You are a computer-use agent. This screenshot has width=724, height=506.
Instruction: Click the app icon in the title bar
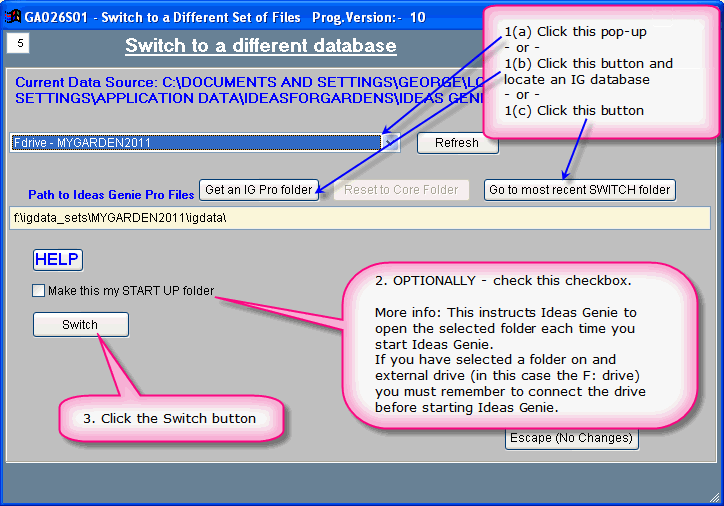(13, 17)
